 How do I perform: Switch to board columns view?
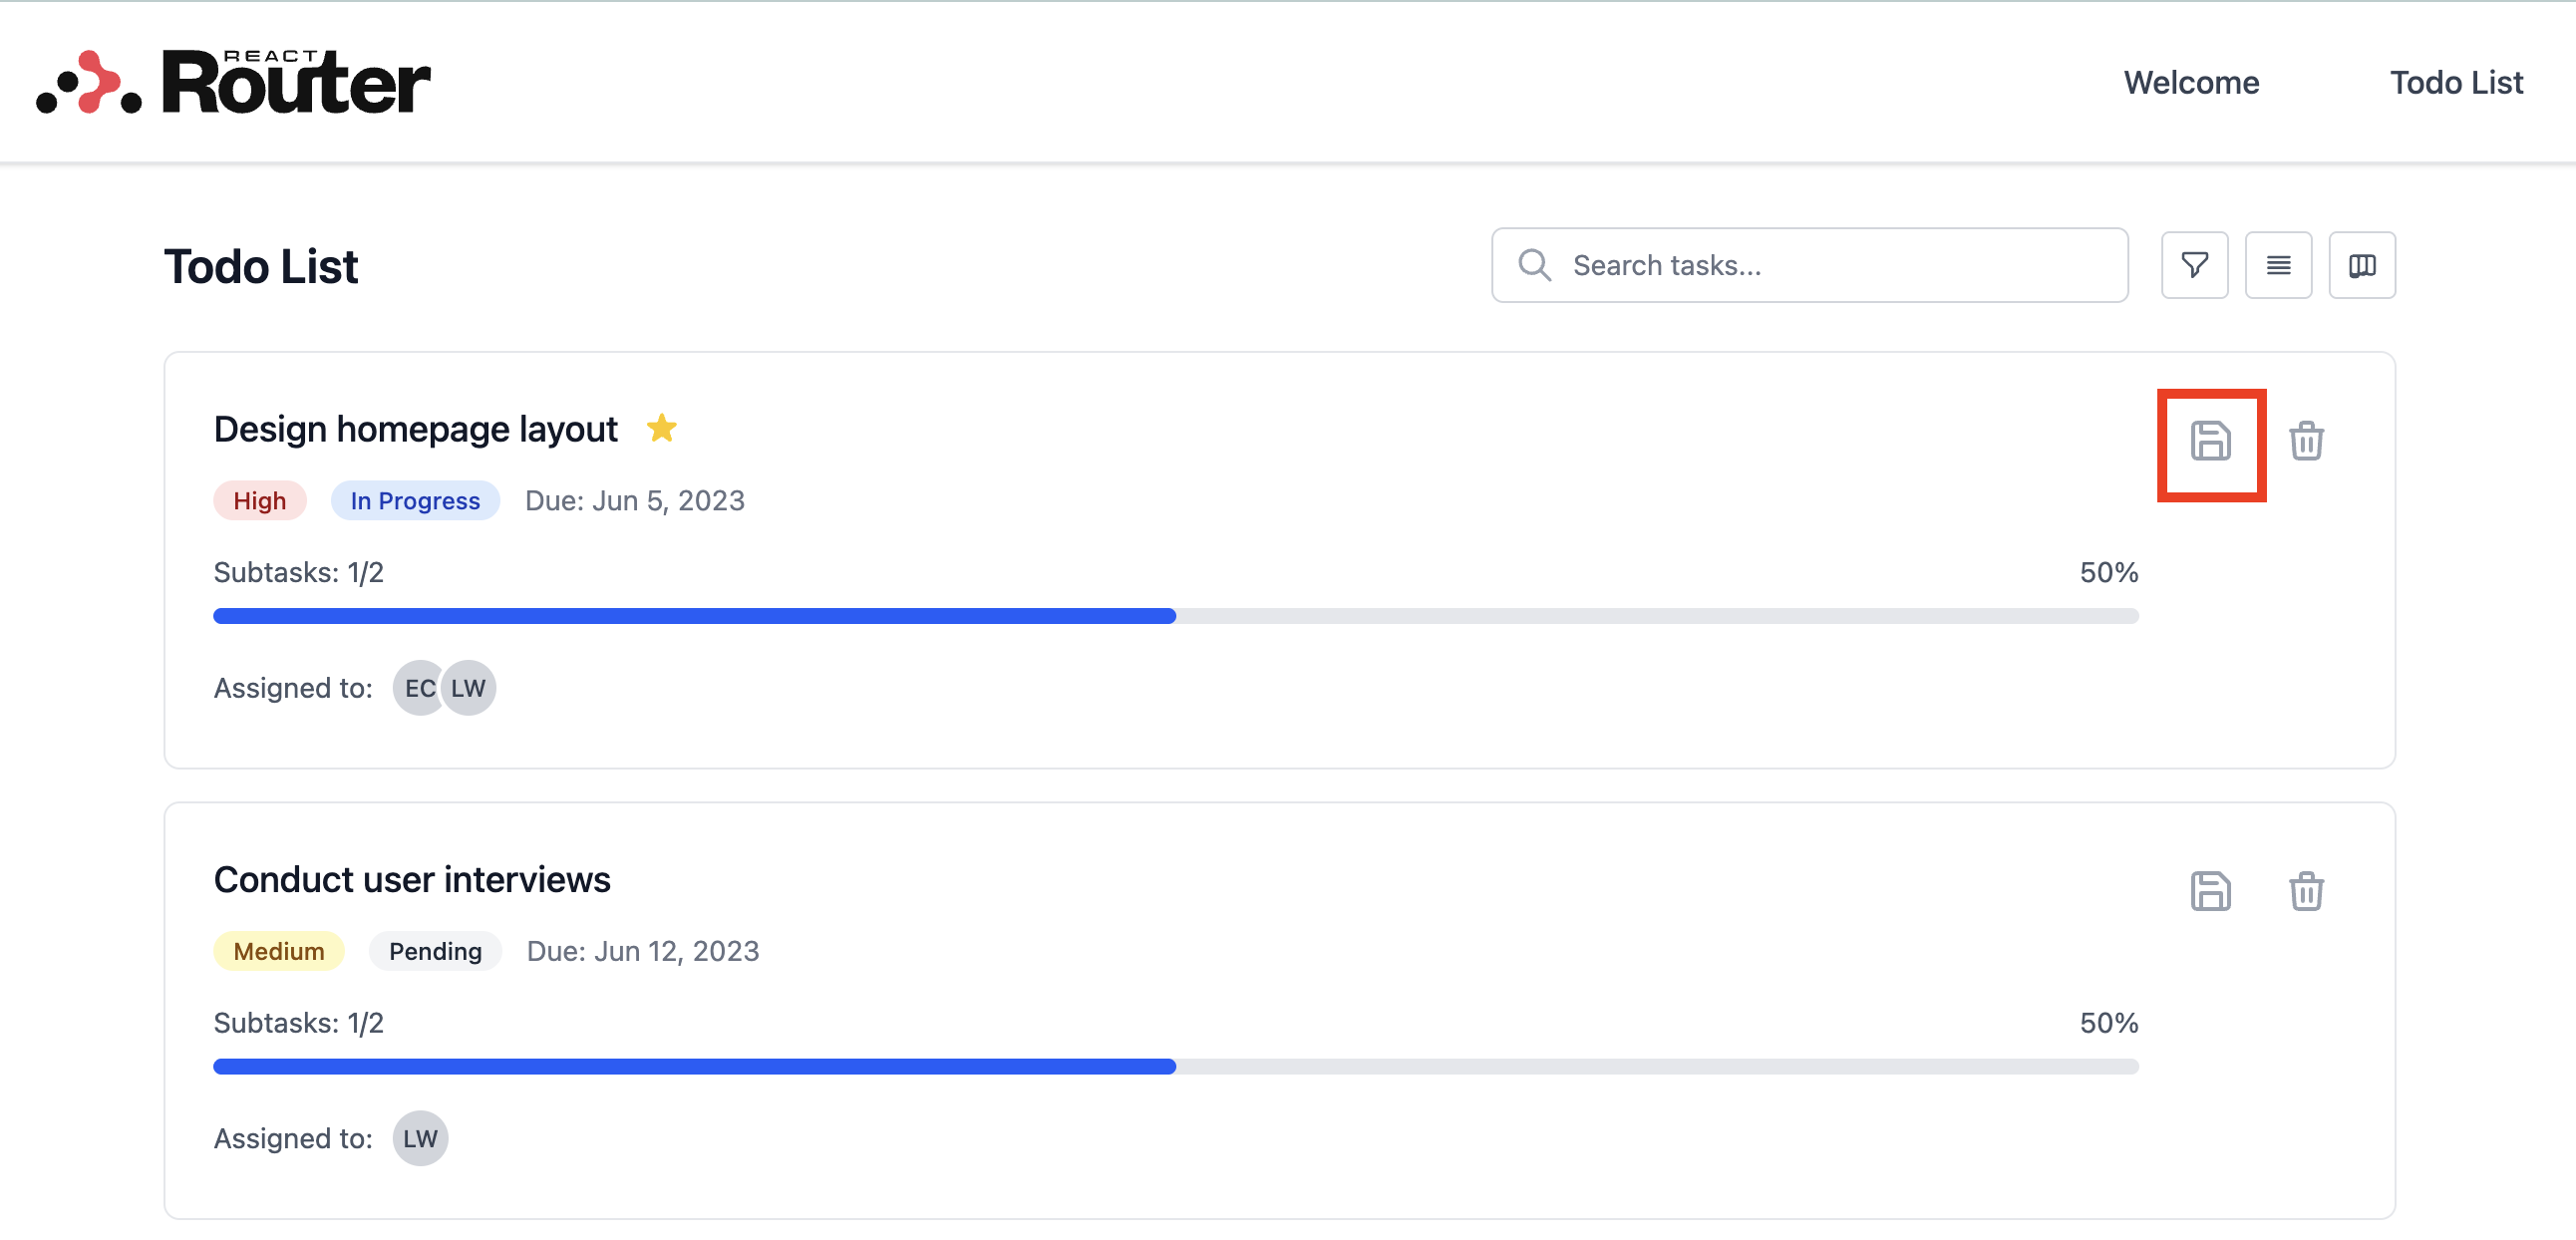pyautogui.click(x=2362, y=265)
